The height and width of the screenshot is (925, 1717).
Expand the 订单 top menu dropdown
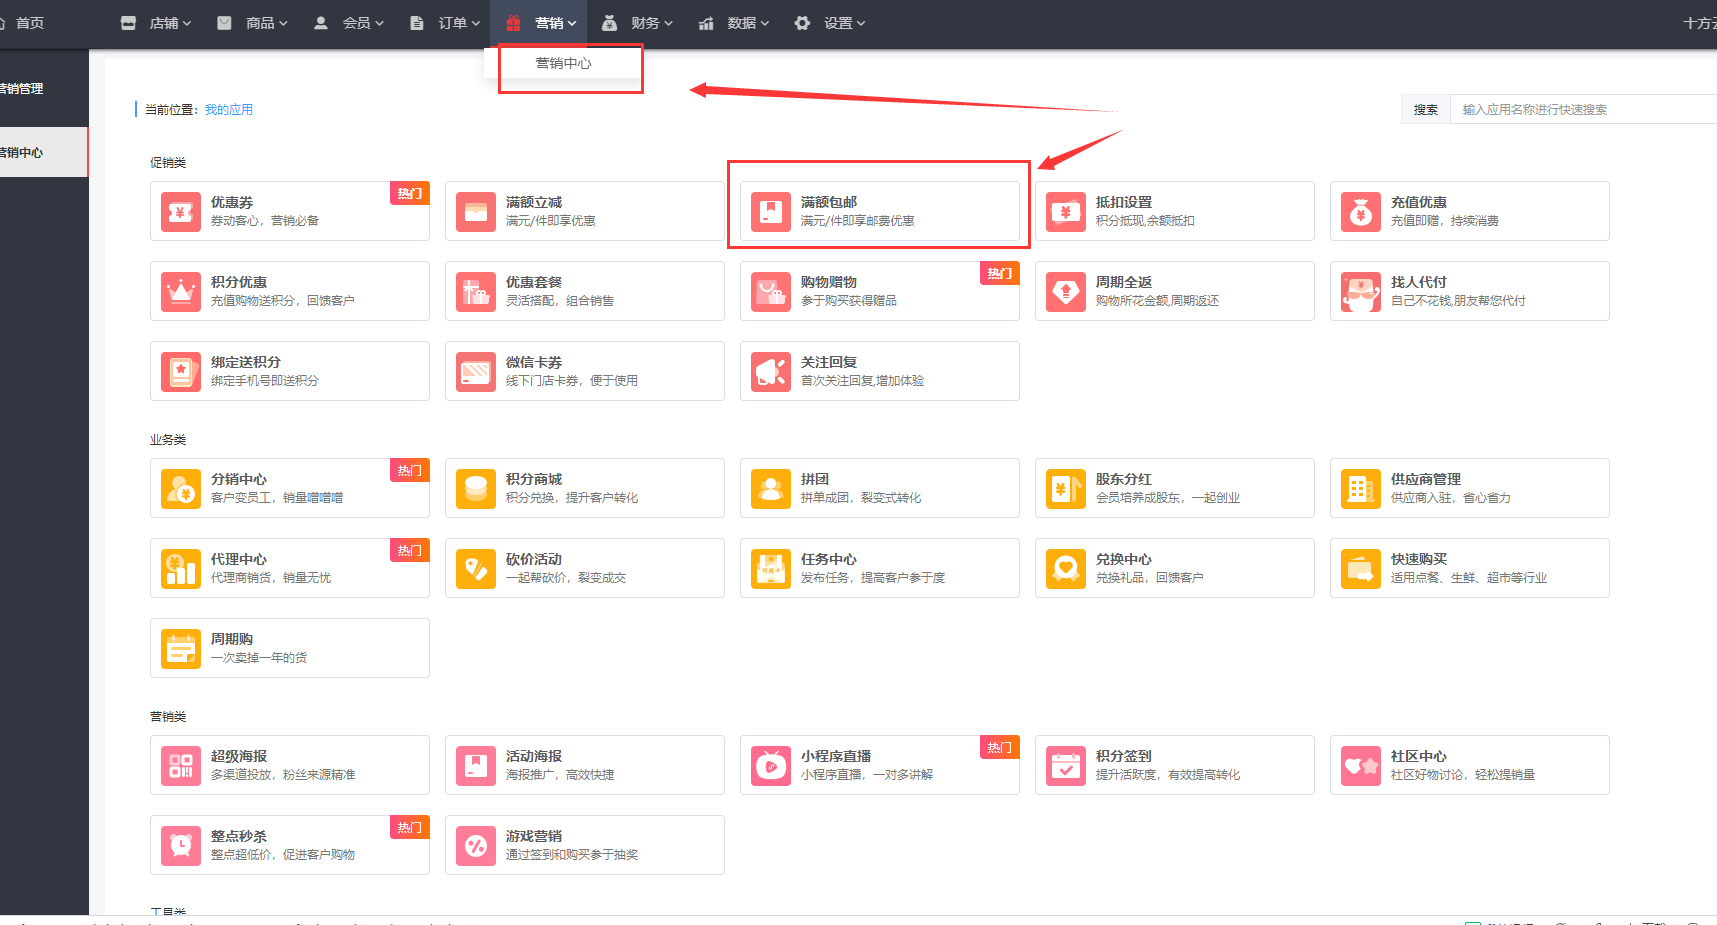tap(445, 23)
